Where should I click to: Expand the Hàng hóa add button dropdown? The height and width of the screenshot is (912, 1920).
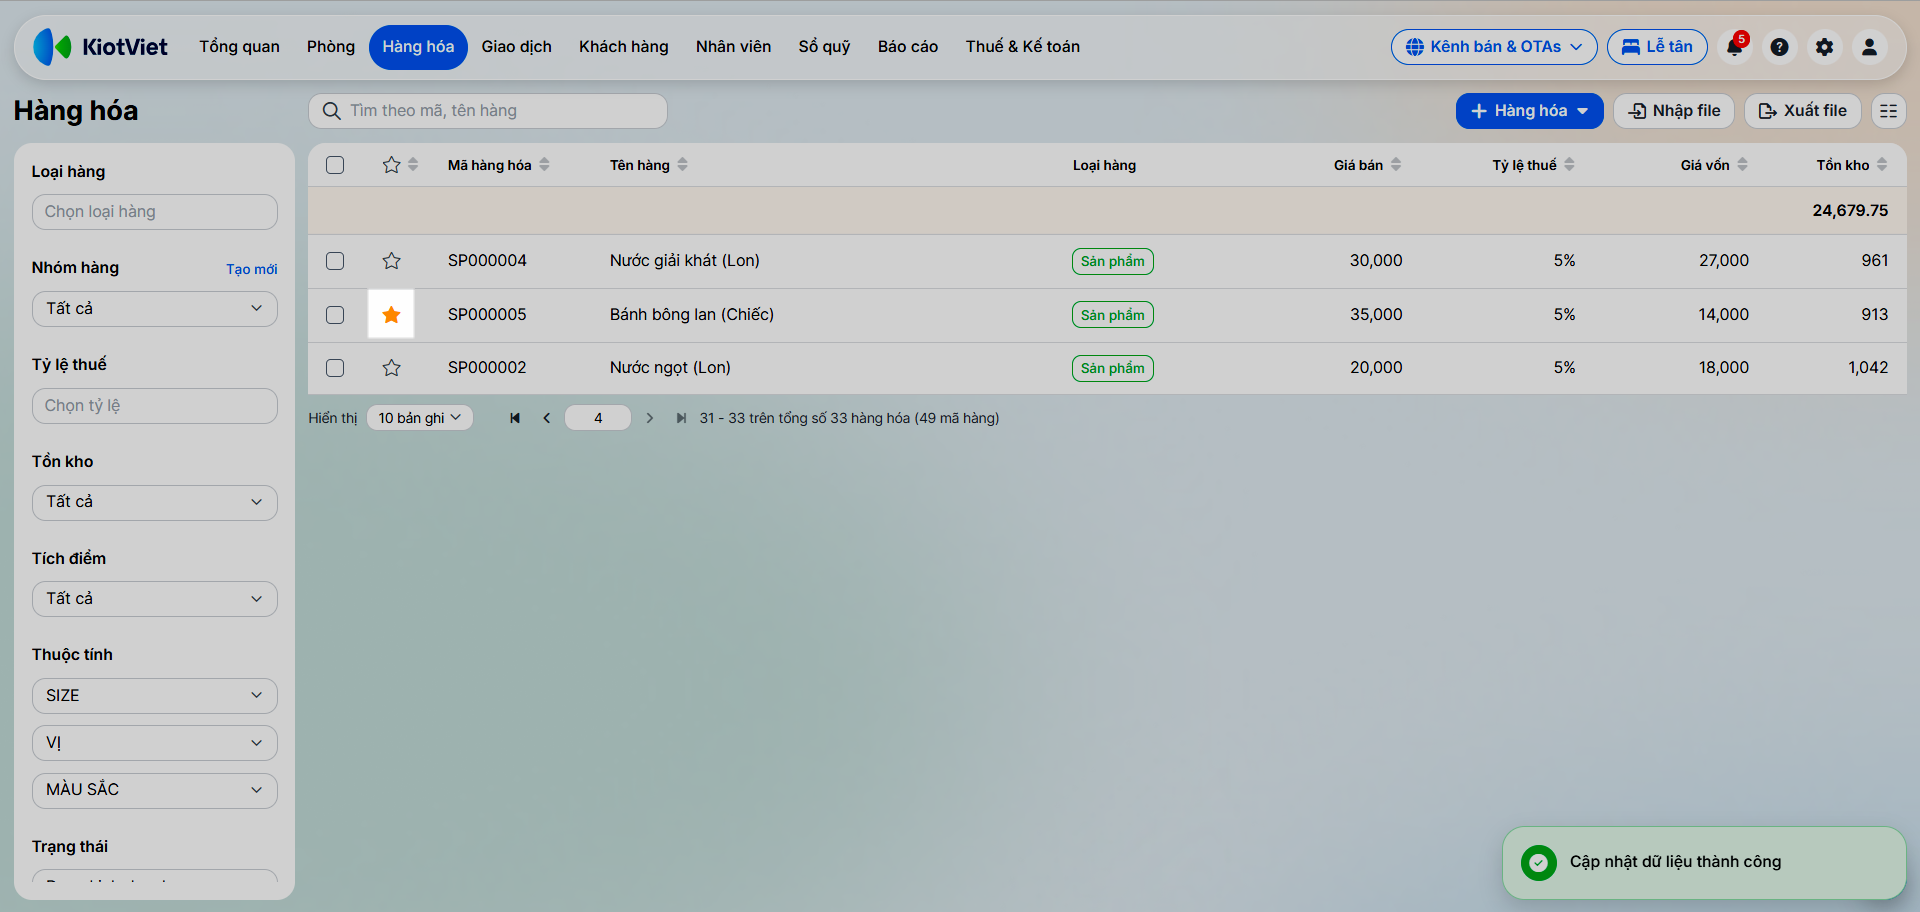coord(1583,111)
